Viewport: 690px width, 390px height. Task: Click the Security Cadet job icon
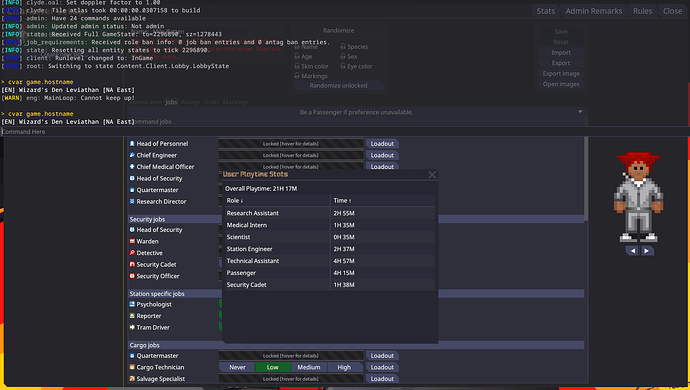tap(132, 264)
